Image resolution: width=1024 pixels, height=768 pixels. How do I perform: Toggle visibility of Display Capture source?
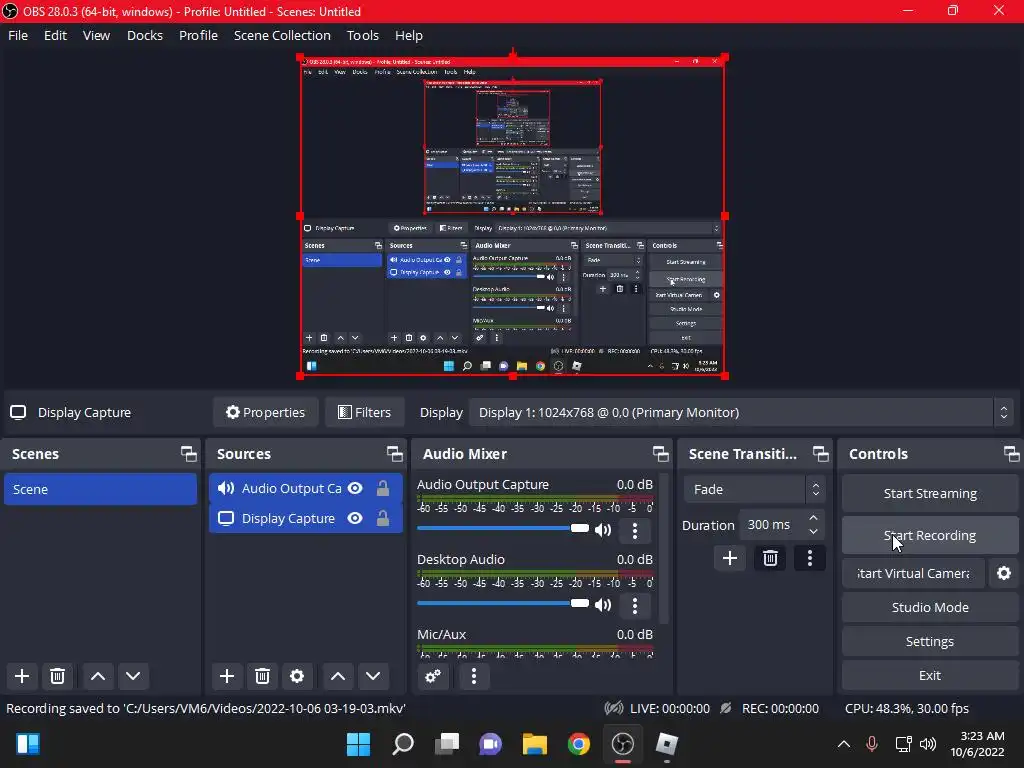(x=355, y=518)
